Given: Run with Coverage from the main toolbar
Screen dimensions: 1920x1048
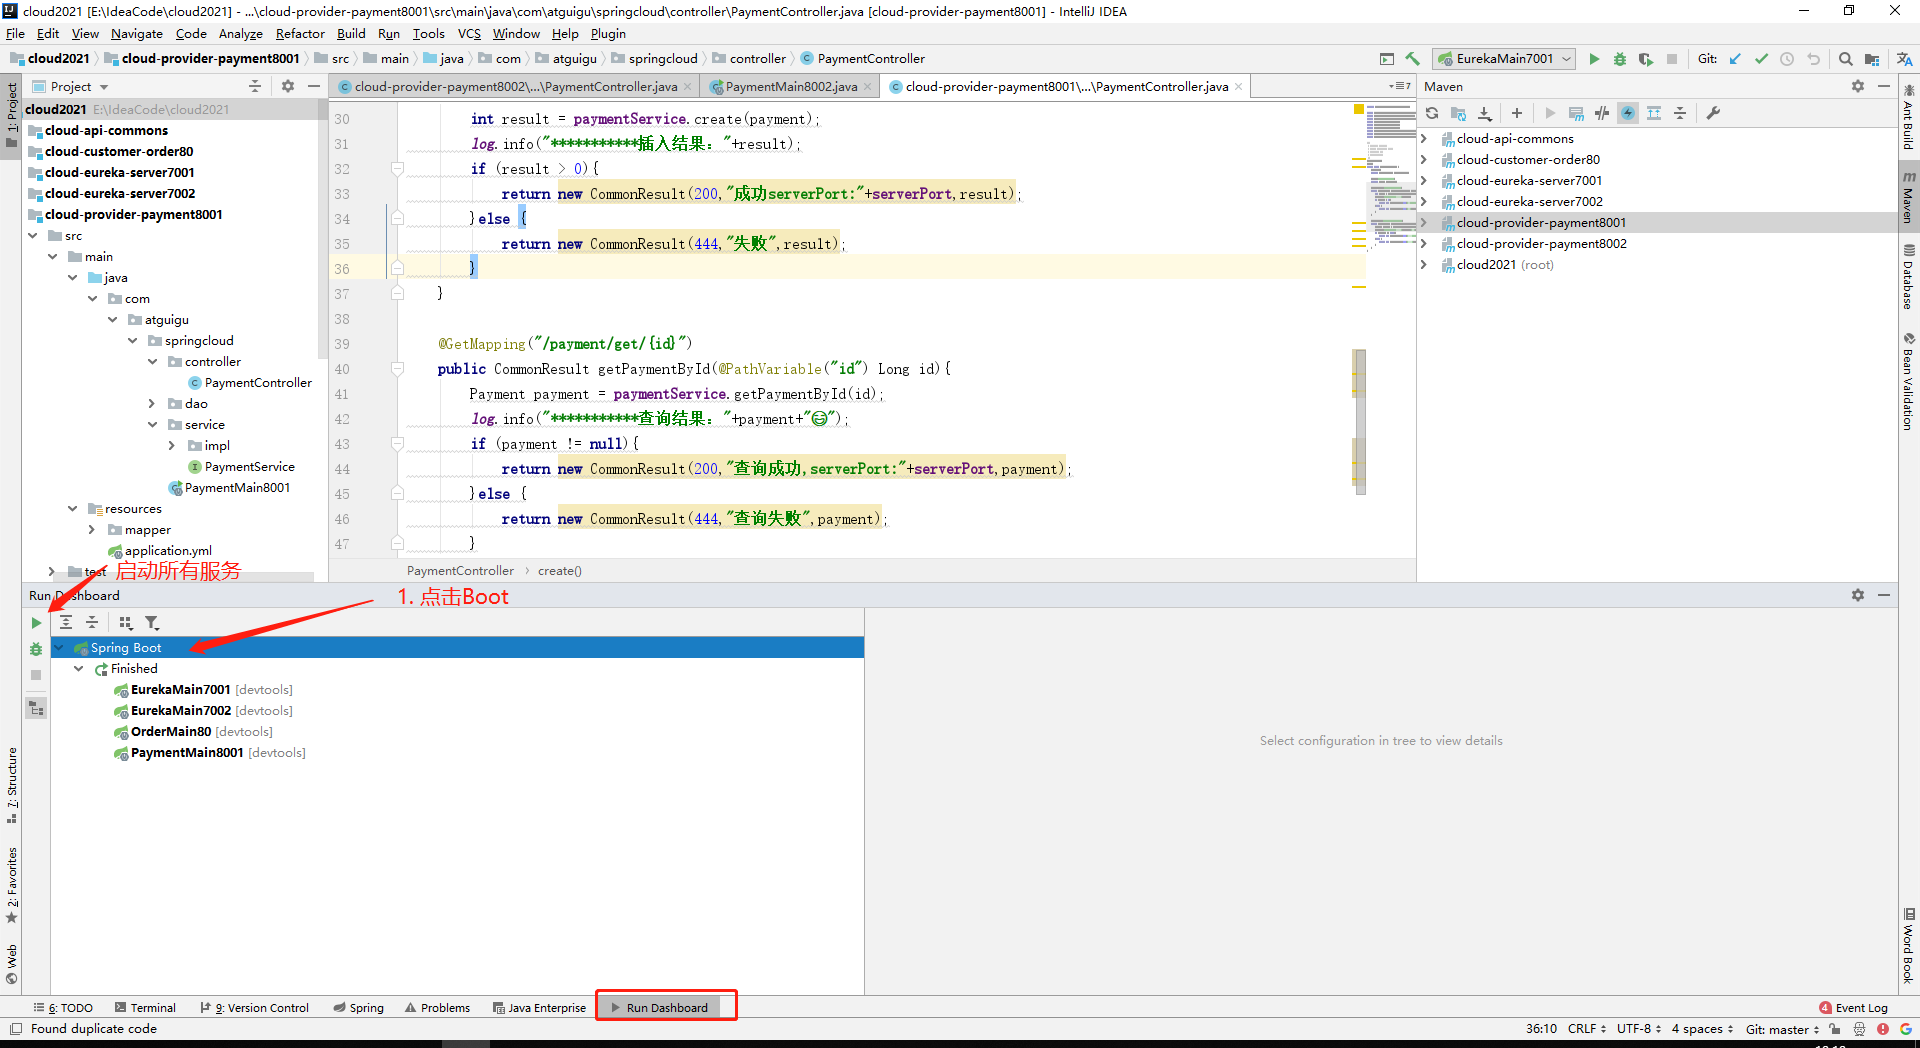Looking at the screenshot, I should 1646,59.
